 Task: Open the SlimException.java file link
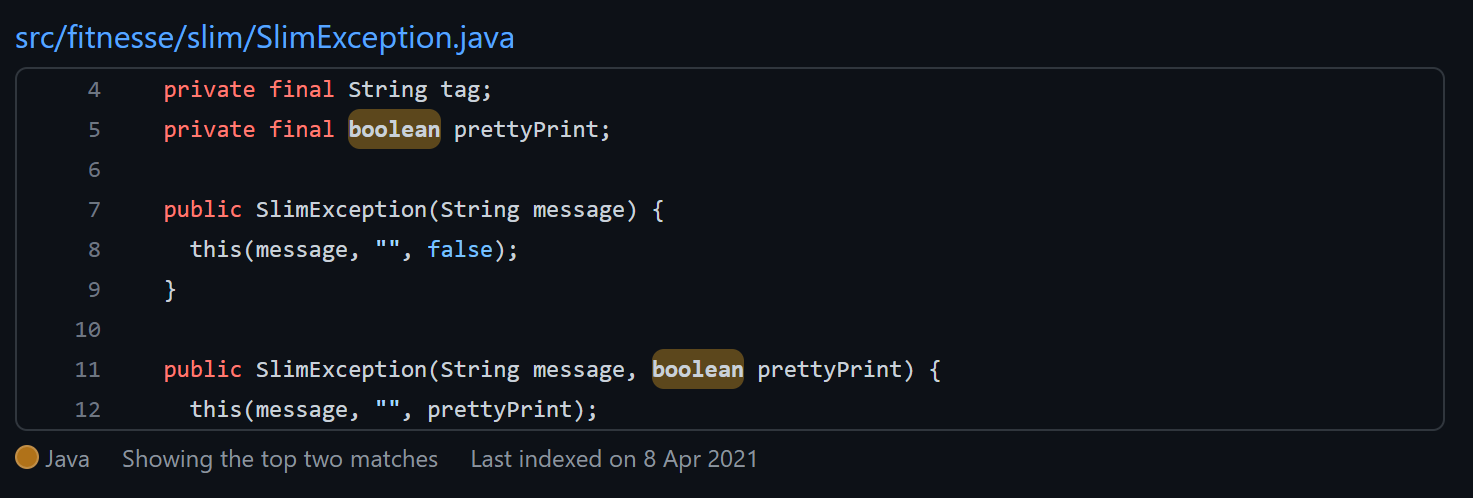264,38
